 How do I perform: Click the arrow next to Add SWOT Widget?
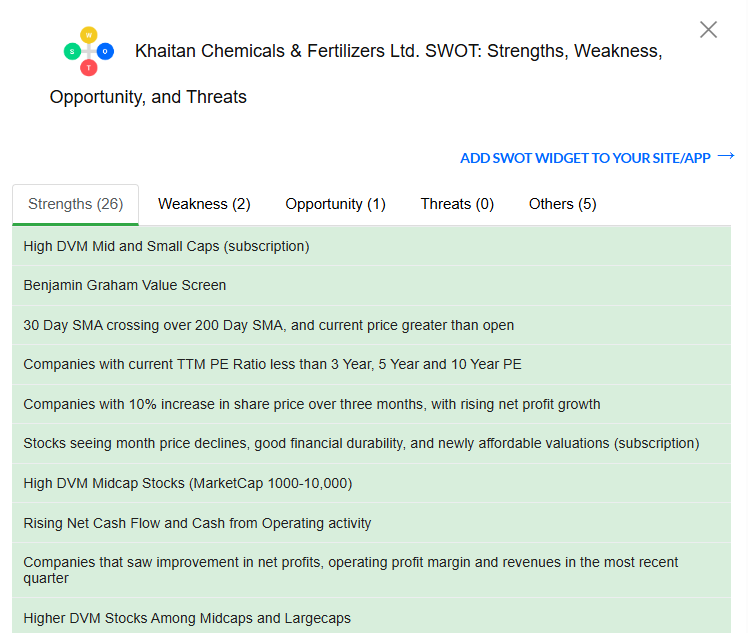726,156
